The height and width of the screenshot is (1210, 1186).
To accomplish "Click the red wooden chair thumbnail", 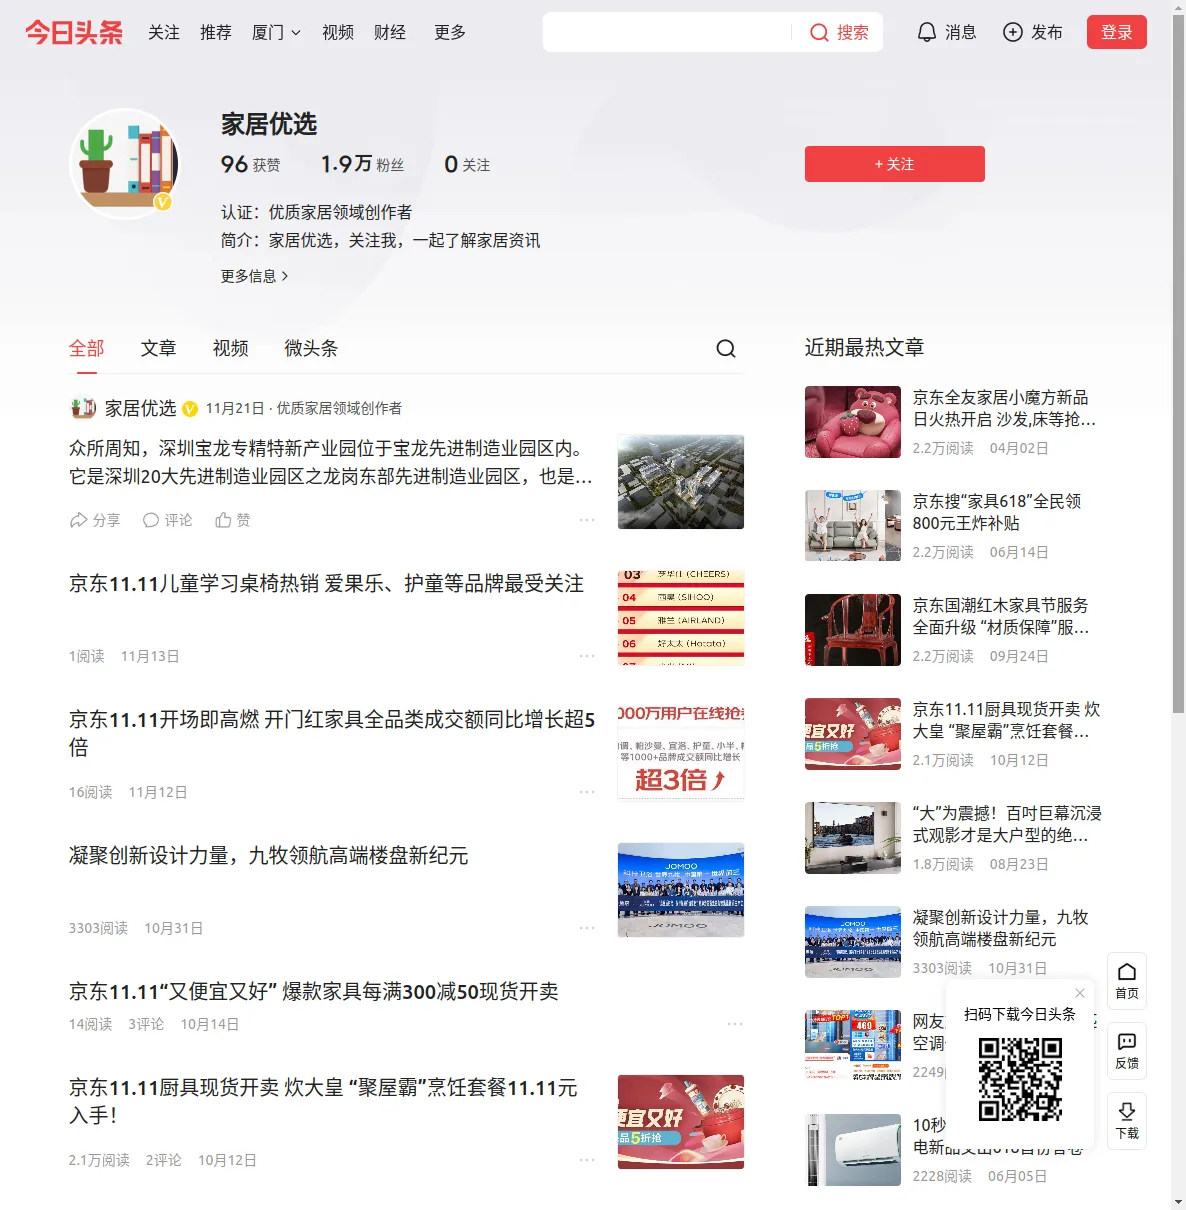I will pyautogui.click(x=853, y=630).
